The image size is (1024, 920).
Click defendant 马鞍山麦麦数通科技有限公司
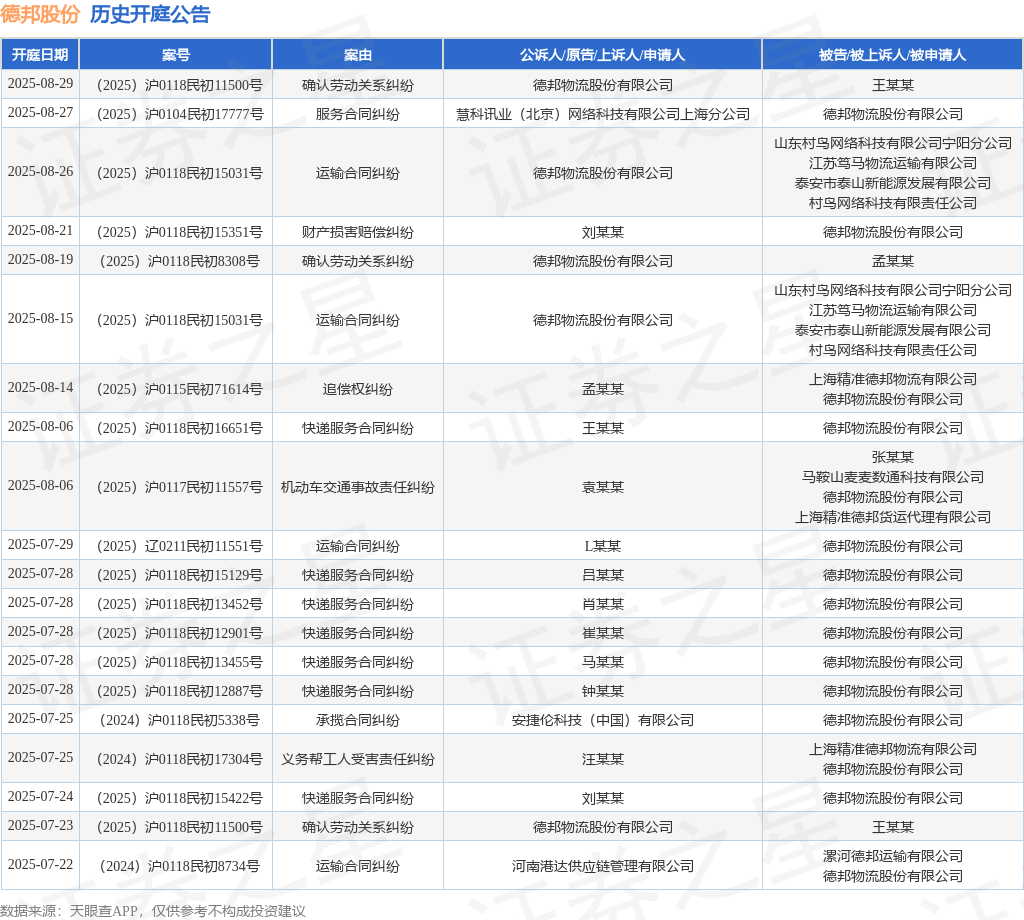893,477
